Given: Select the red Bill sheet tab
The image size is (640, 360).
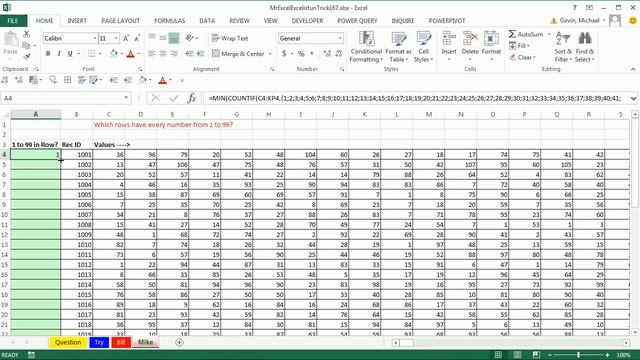Looking at the screenshot, I should click(x=121, y=342).
